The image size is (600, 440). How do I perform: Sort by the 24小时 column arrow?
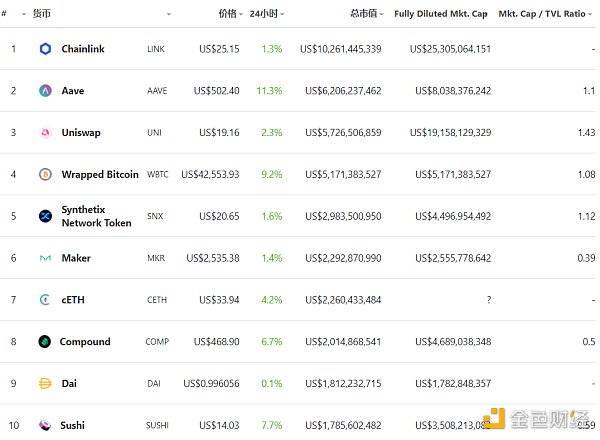[283, 14]
